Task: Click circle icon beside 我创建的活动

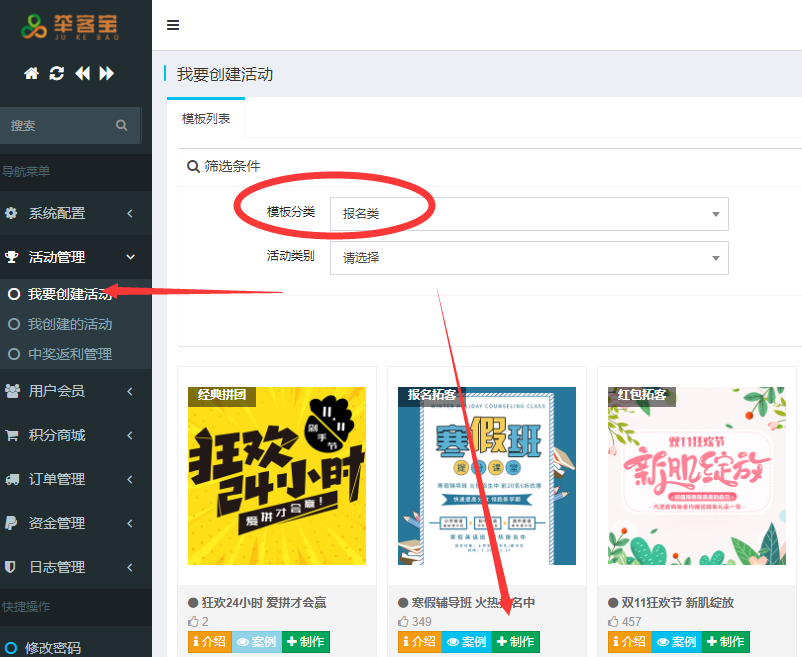Action: 14,324
